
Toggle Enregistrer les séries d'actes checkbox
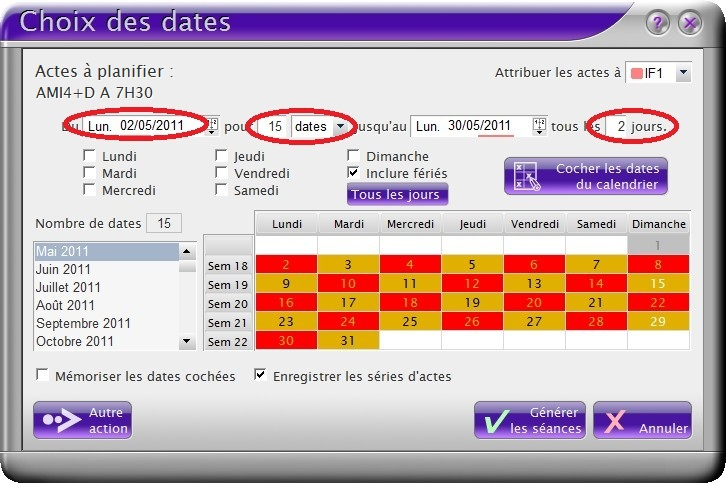click(x=261, y=376)
